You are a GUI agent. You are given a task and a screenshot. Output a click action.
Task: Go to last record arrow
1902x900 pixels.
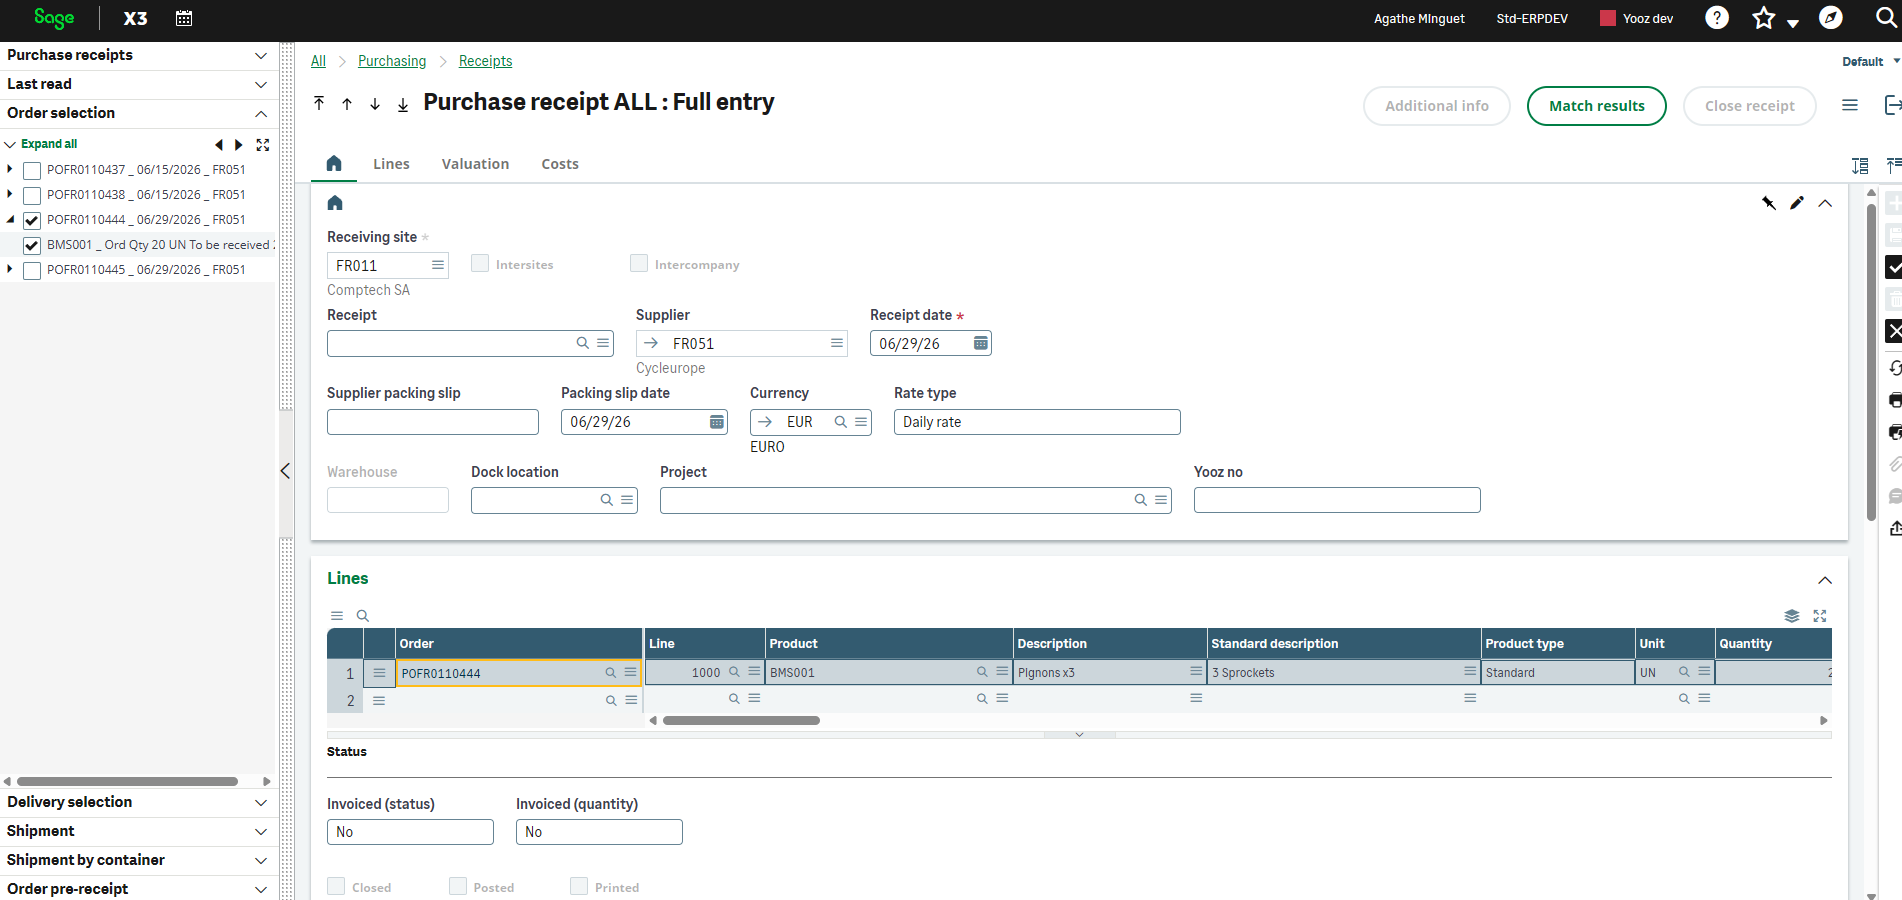tap(403, 104)
